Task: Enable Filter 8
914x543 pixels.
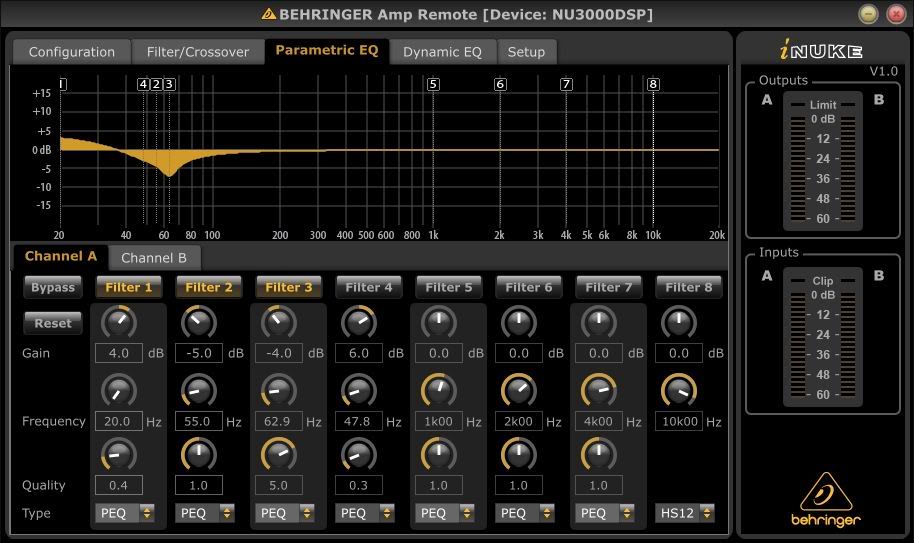Action: pos(688,287)
